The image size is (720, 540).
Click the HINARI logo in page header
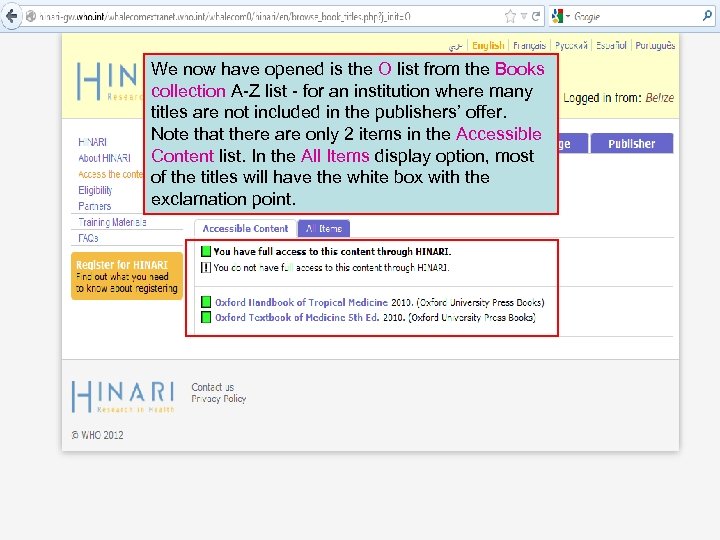click(108, 81)
